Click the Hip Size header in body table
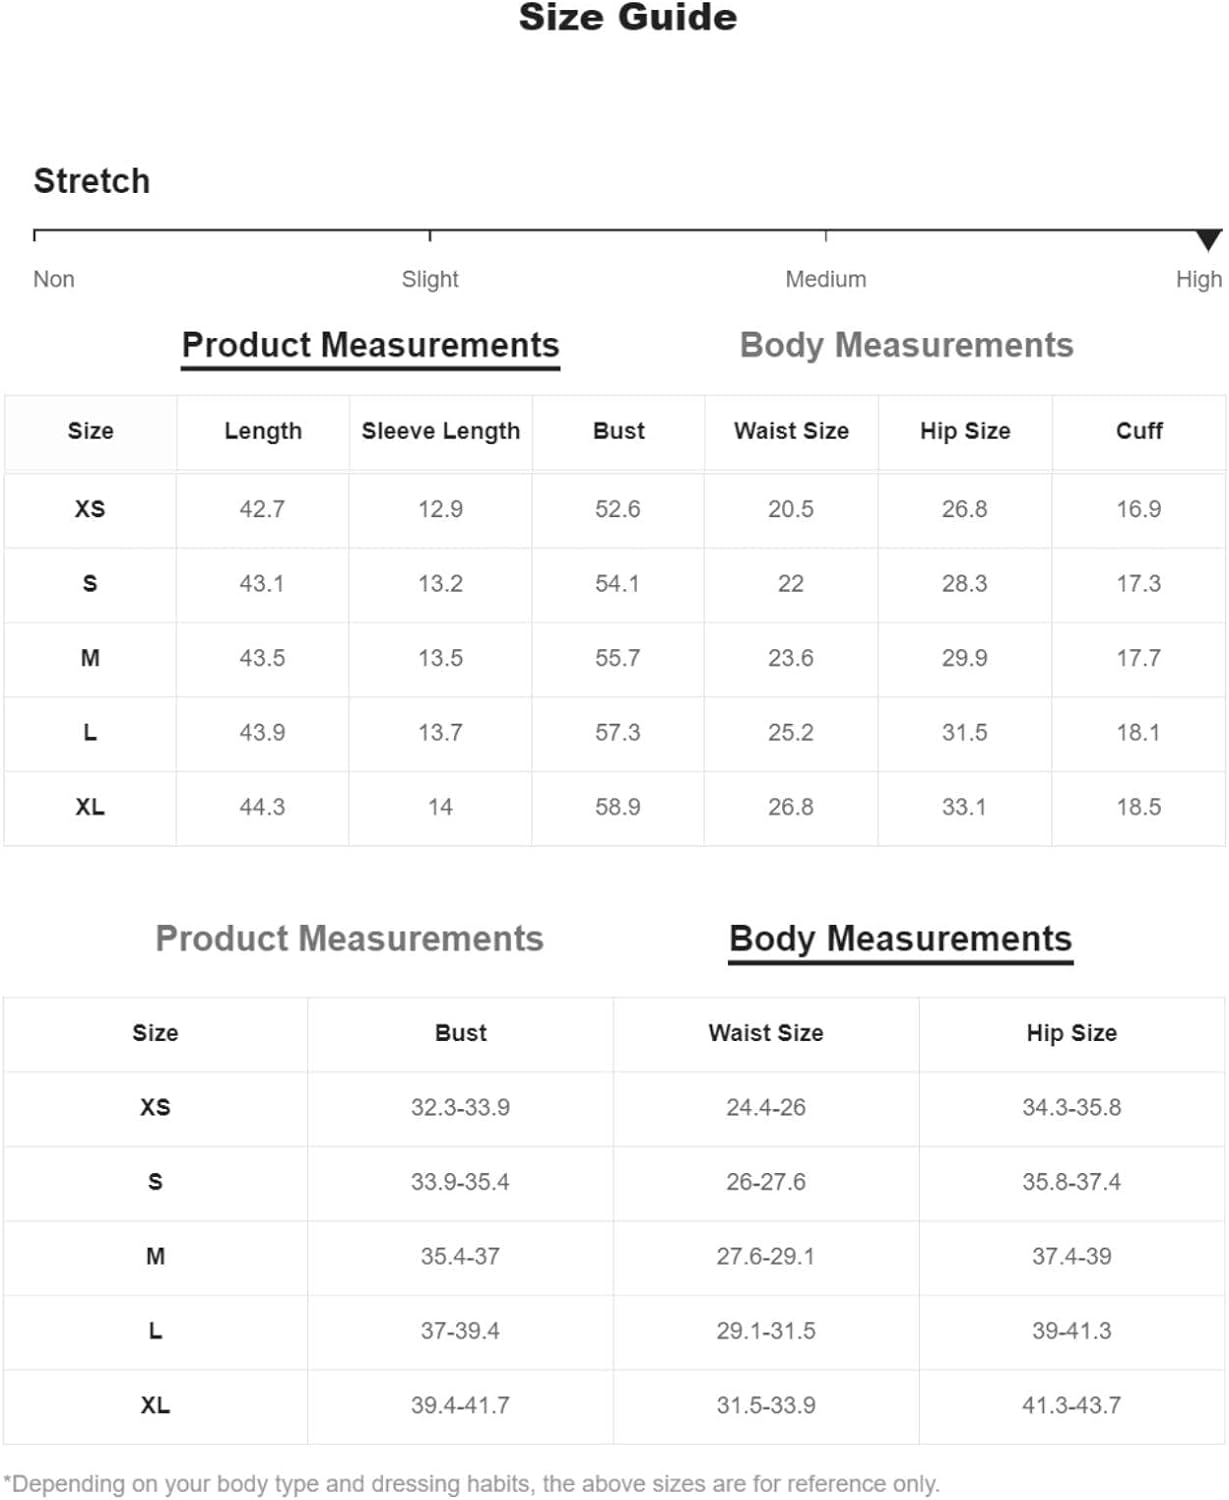The image size is (1229, 1500). click(1071, 1033)
